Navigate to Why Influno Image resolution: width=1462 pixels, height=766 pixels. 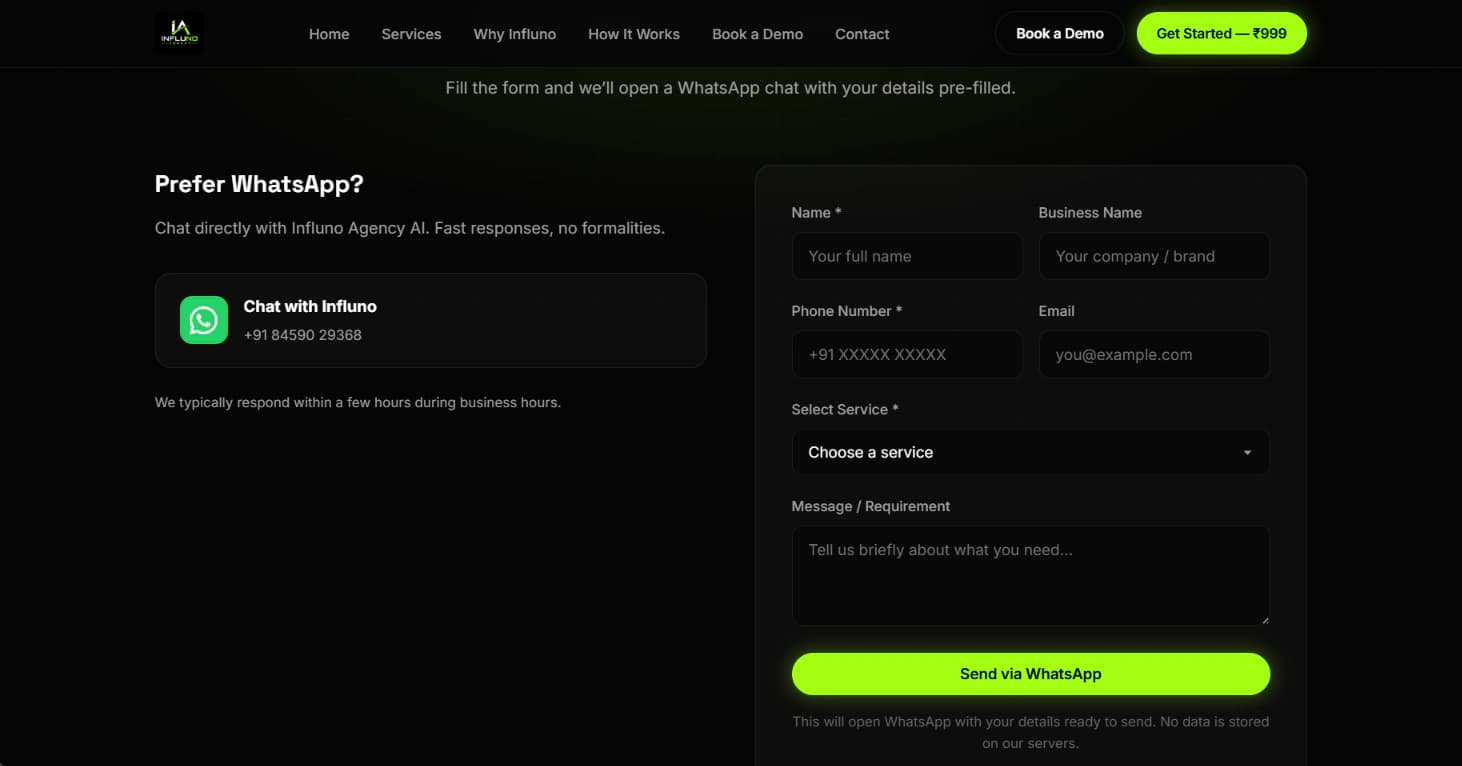point(515,34)
